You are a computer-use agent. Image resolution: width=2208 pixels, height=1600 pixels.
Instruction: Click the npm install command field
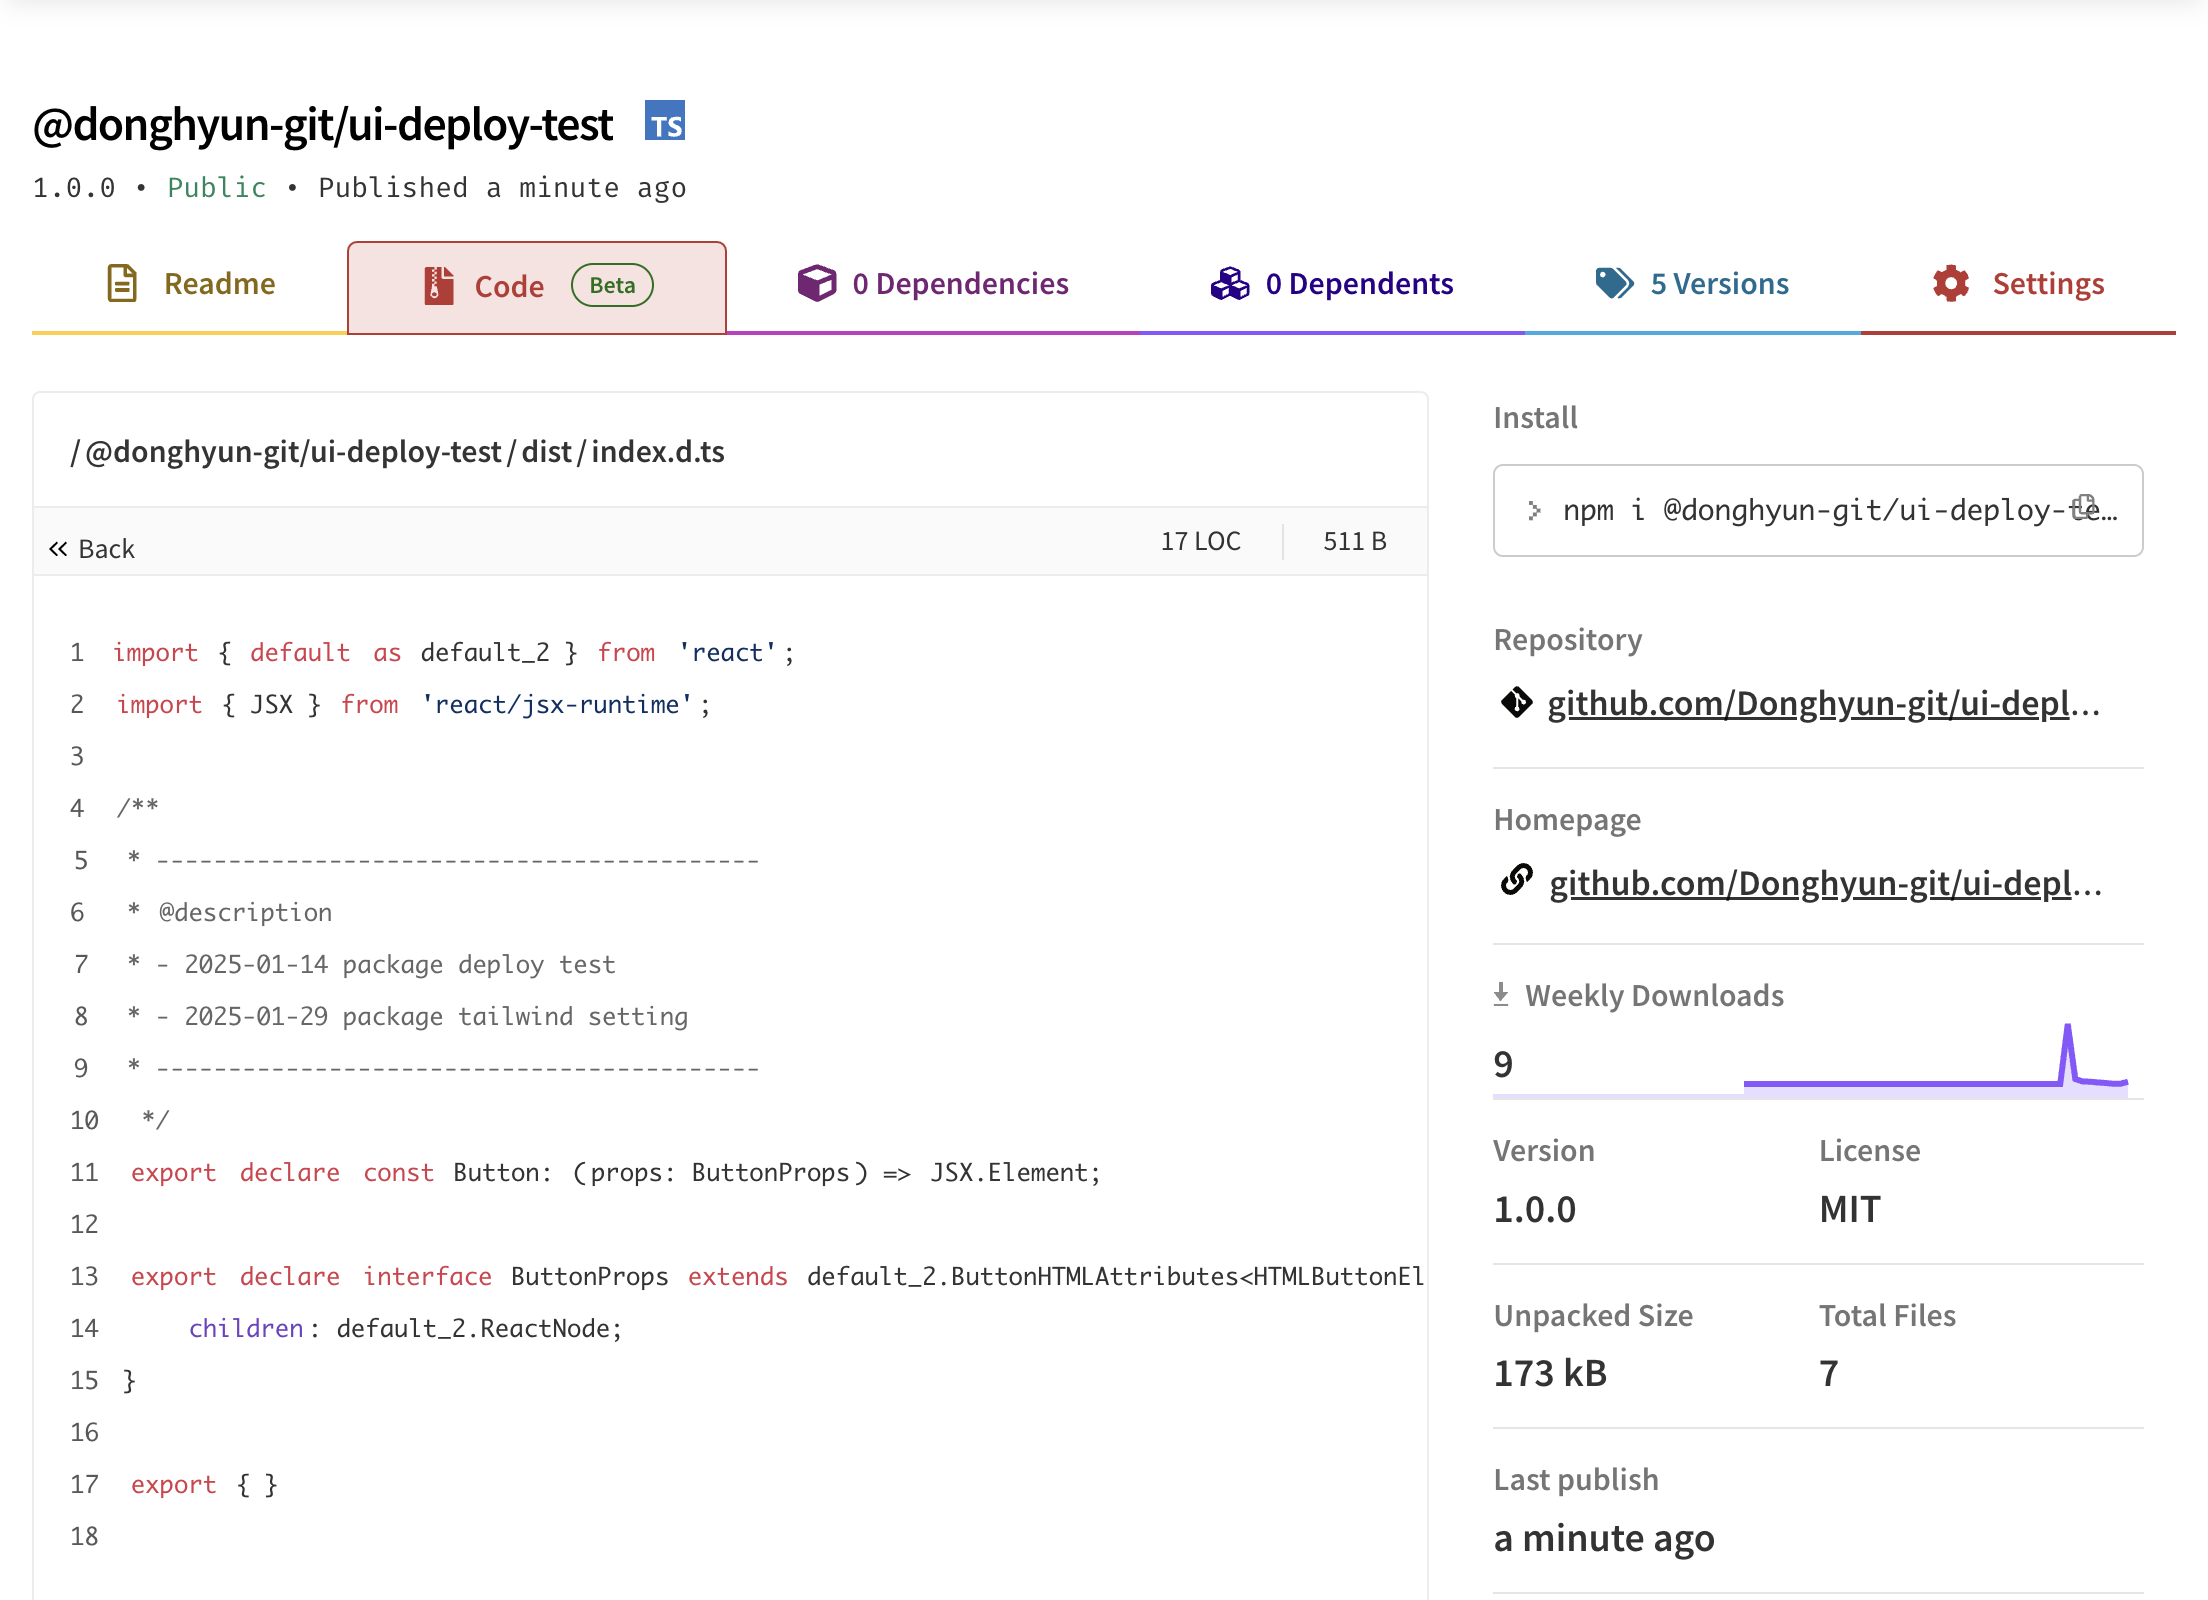[x=1790, y=510]
